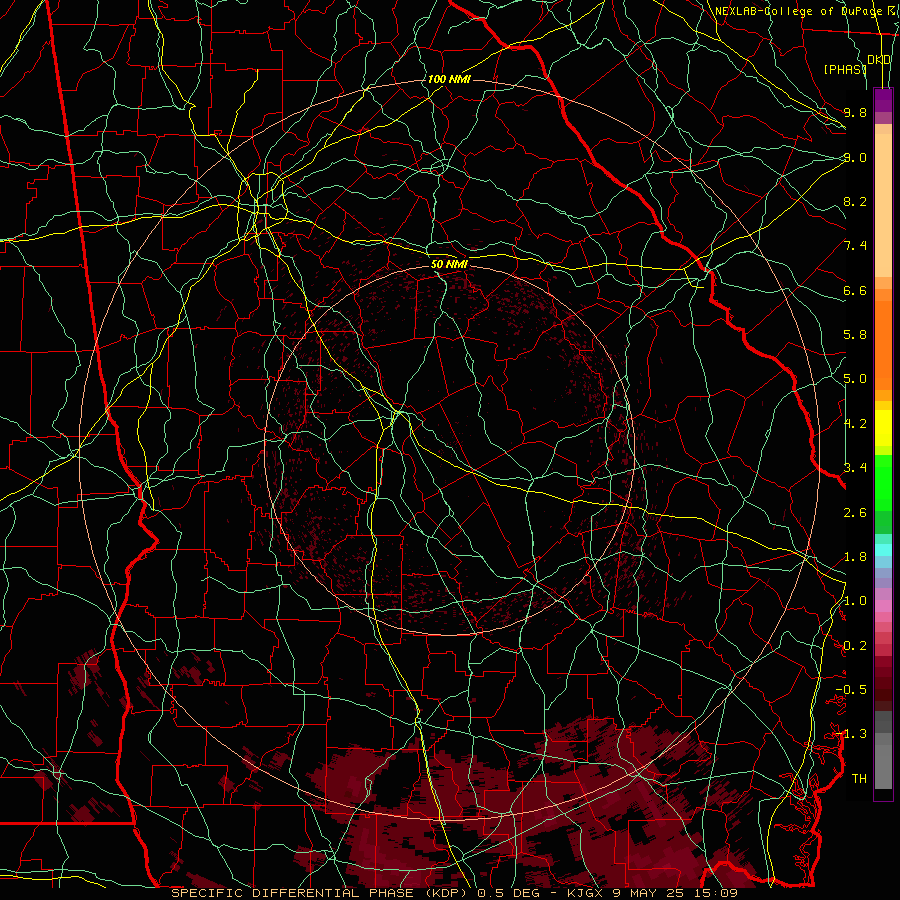Click the yellow segment of the color bar
The image size is (900, 900).
[883, 428]
